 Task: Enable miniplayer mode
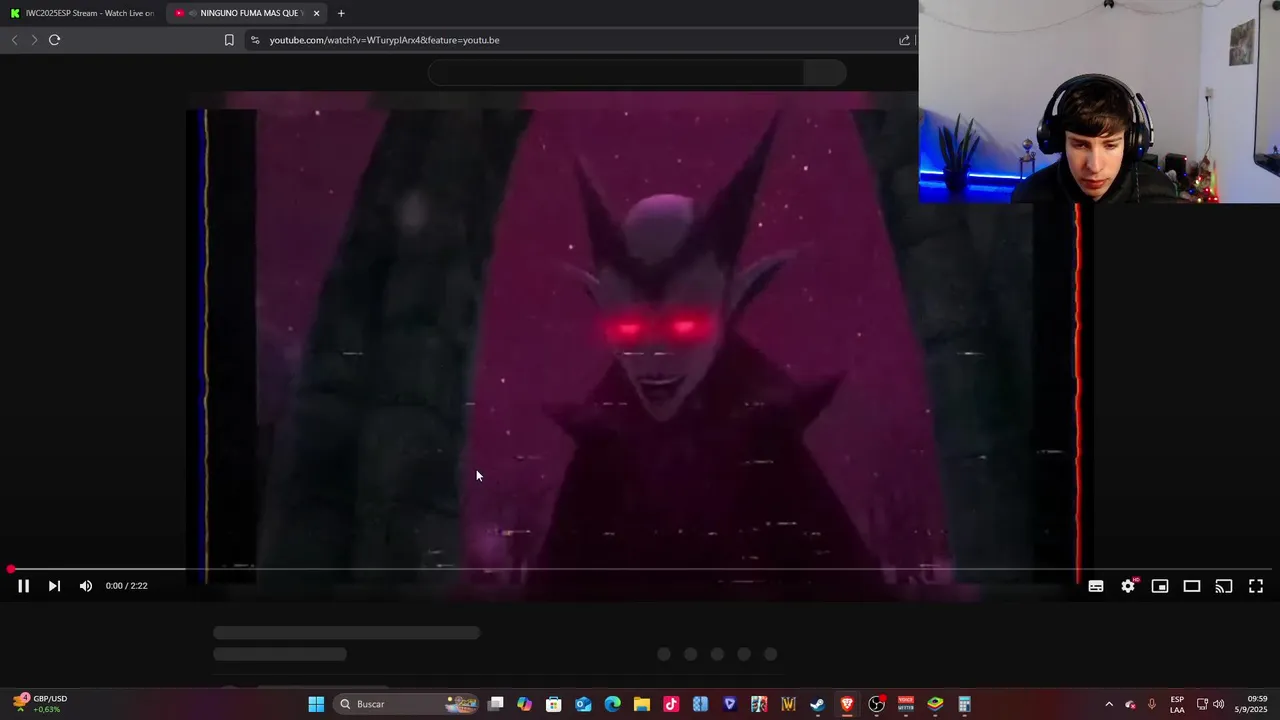click(x=1160, y=586)
